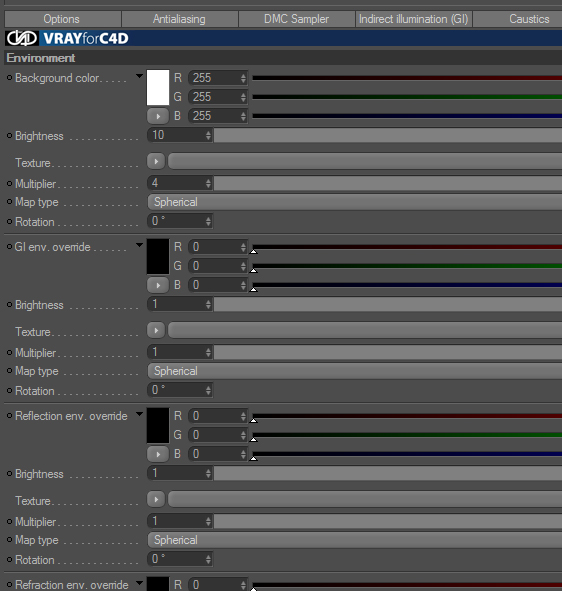This screenshot has width=562, height=591.
Task: Toggle the Background Brightness animation dot
Action: coord(9,136)
